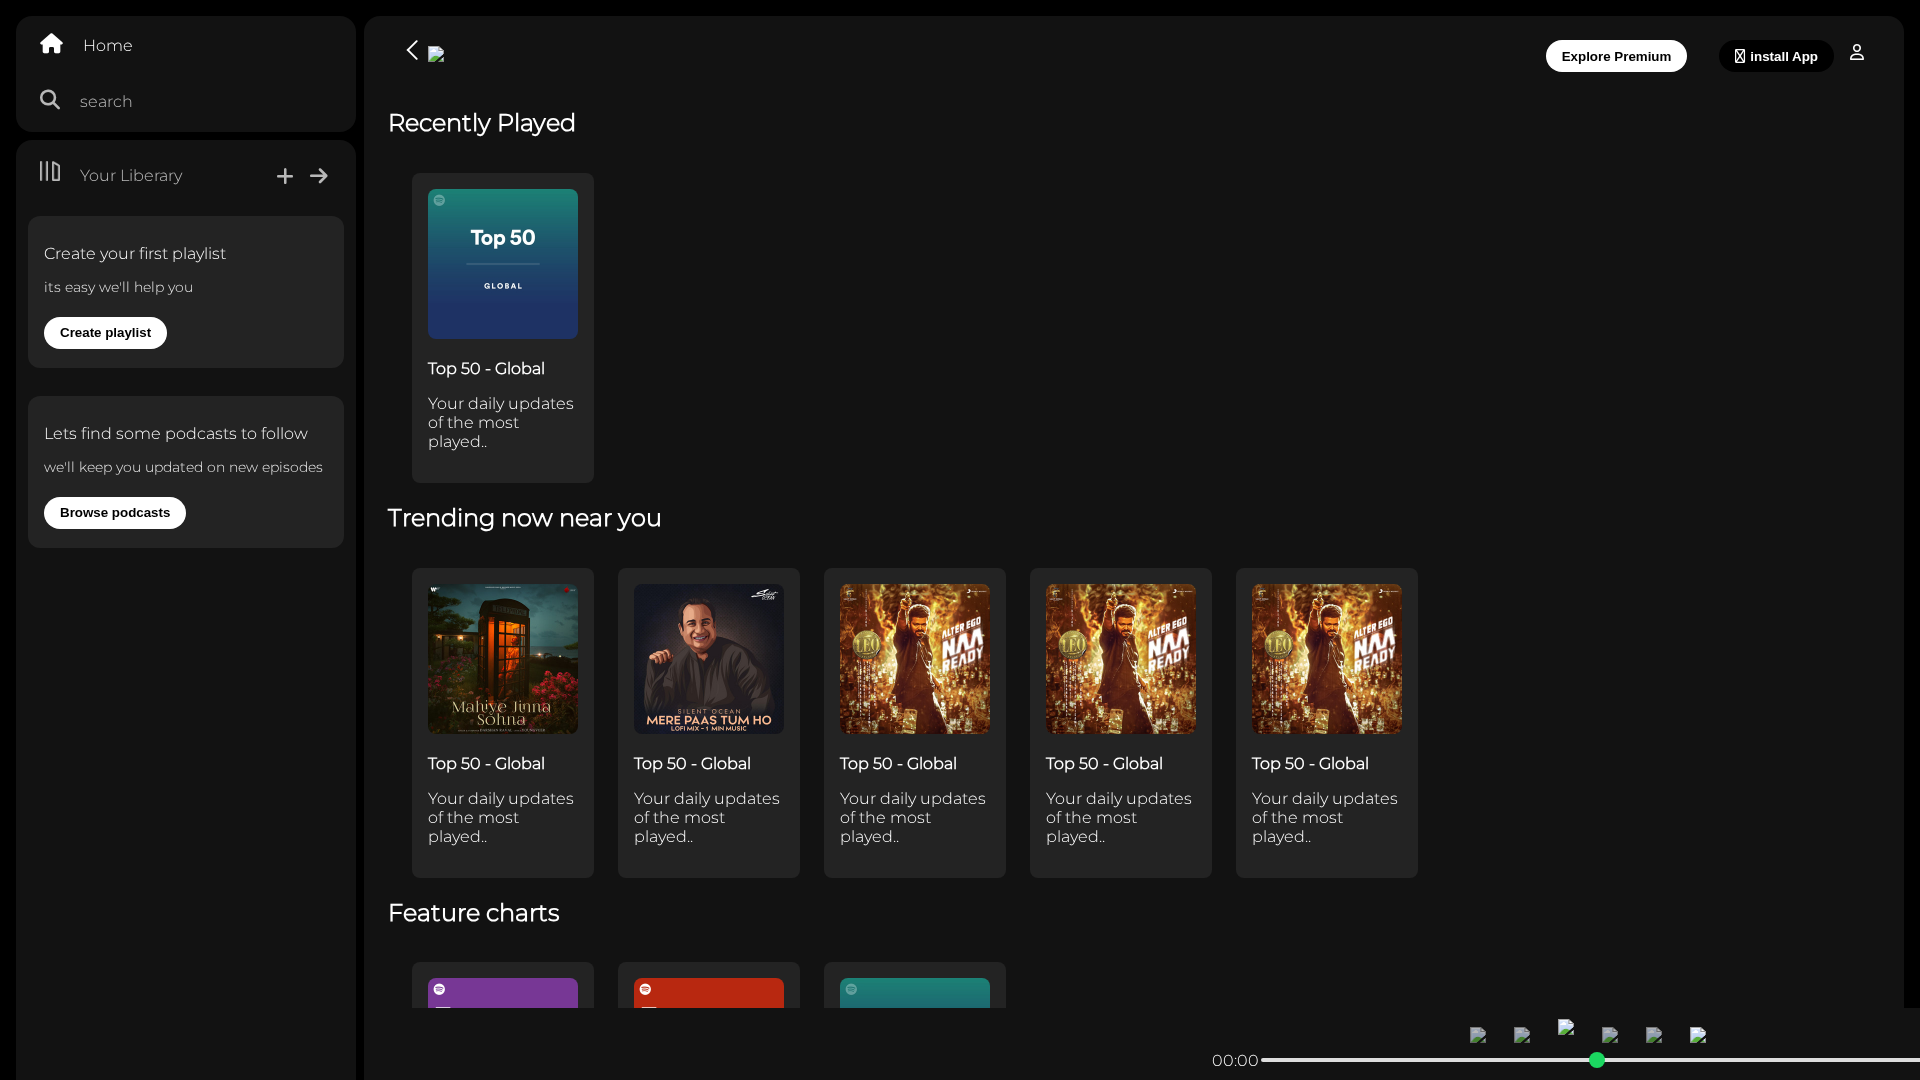Screen dimensions: 1920x1080
Task: Open the user profile icon
Action: (1857, 52)
